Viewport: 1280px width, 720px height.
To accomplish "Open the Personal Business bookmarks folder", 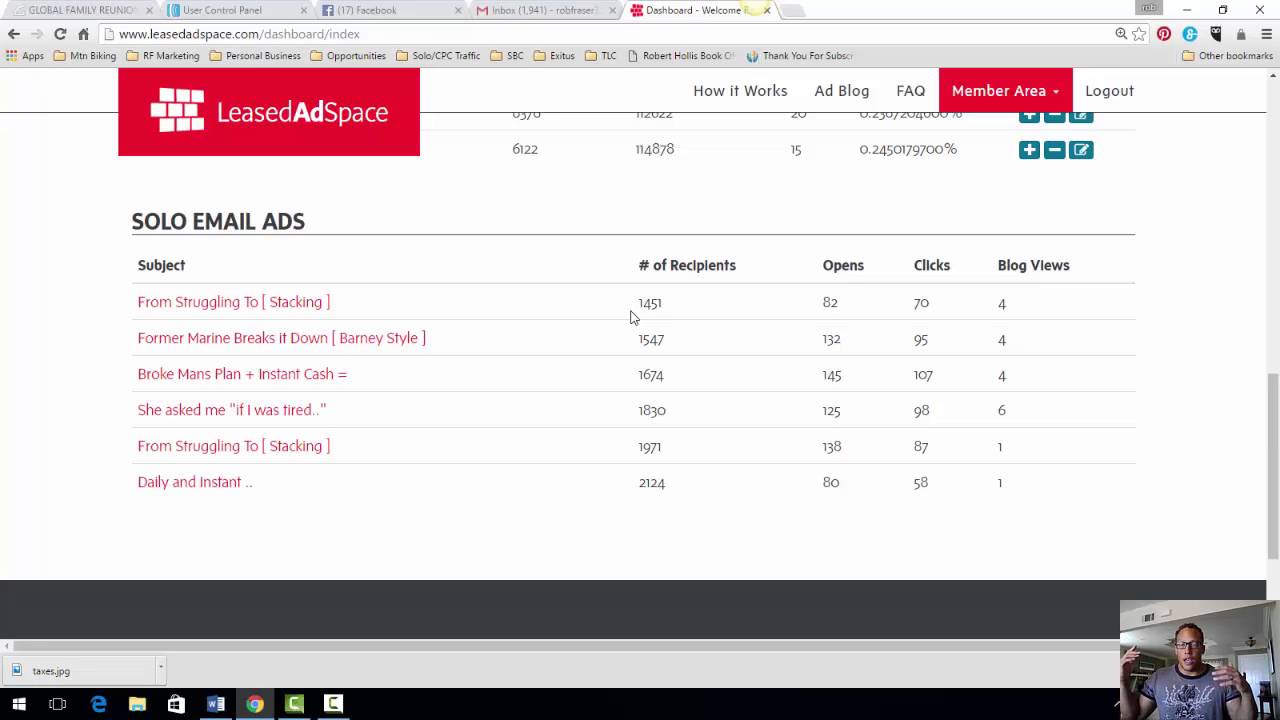I will click(x=255, y=56).
